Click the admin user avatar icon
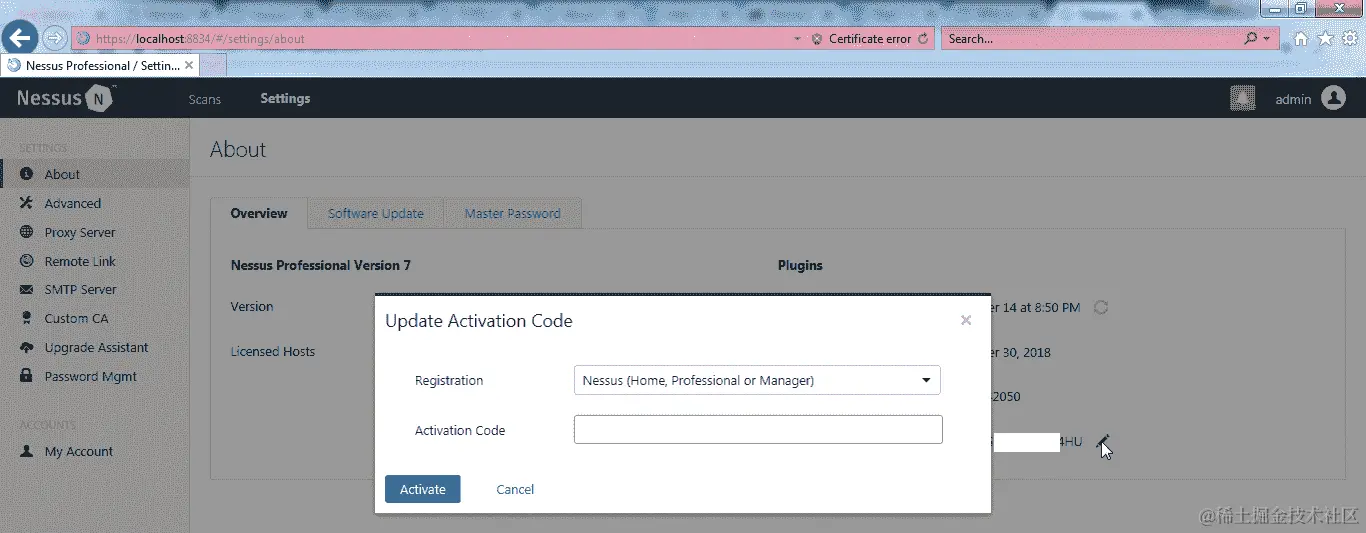The height and width of the screenshot is (533, 1366). (1333, 98)
